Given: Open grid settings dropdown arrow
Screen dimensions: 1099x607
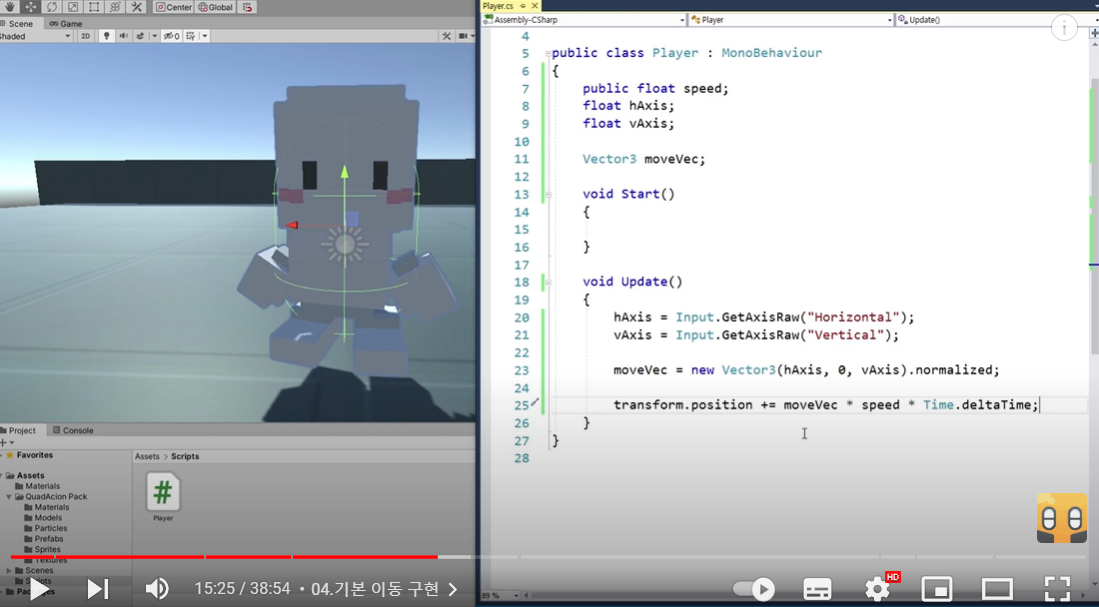Looking at the screenshot, I should pyautogui.click(x=205, y=36).
